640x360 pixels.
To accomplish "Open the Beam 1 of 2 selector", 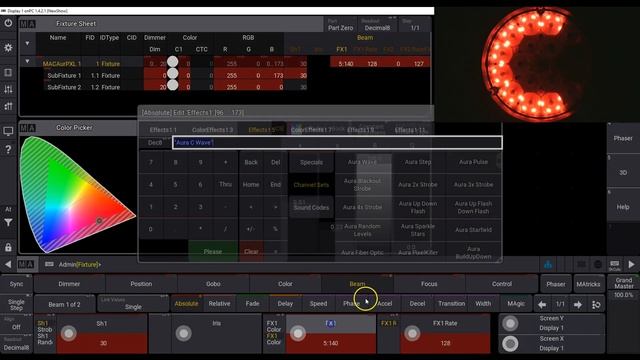I will [64, 304].
